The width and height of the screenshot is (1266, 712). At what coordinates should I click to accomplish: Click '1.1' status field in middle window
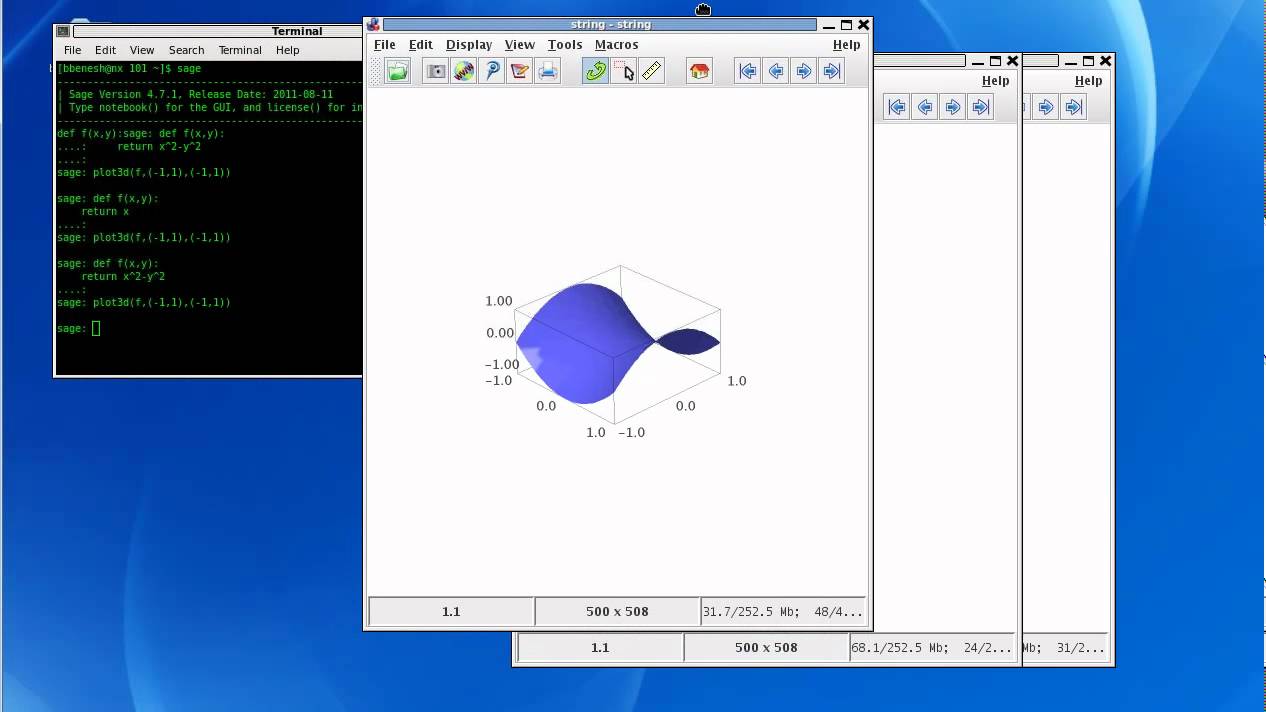600,647
